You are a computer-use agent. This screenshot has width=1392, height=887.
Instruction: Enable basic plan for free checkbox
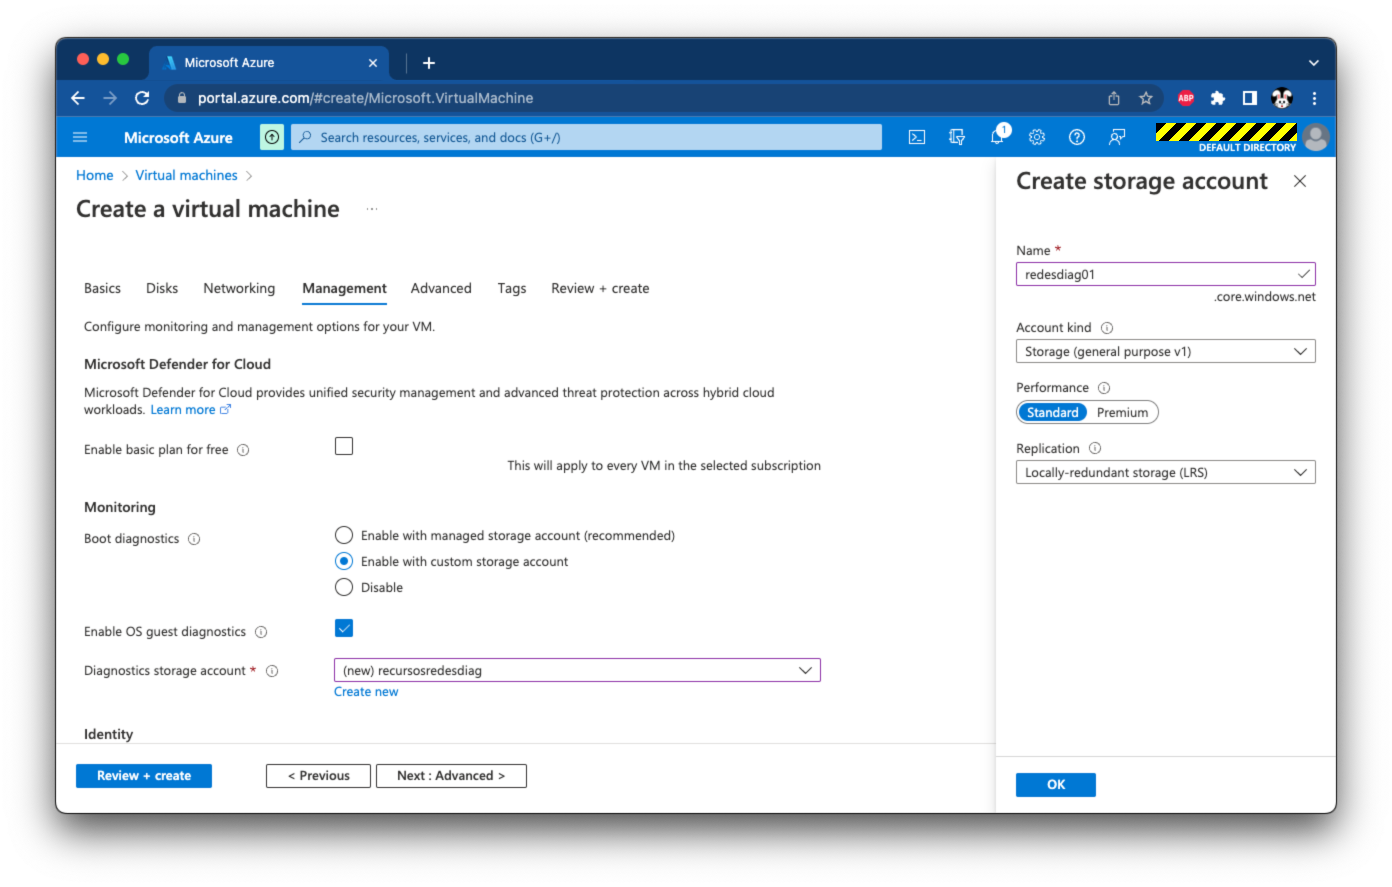[344, 446]
